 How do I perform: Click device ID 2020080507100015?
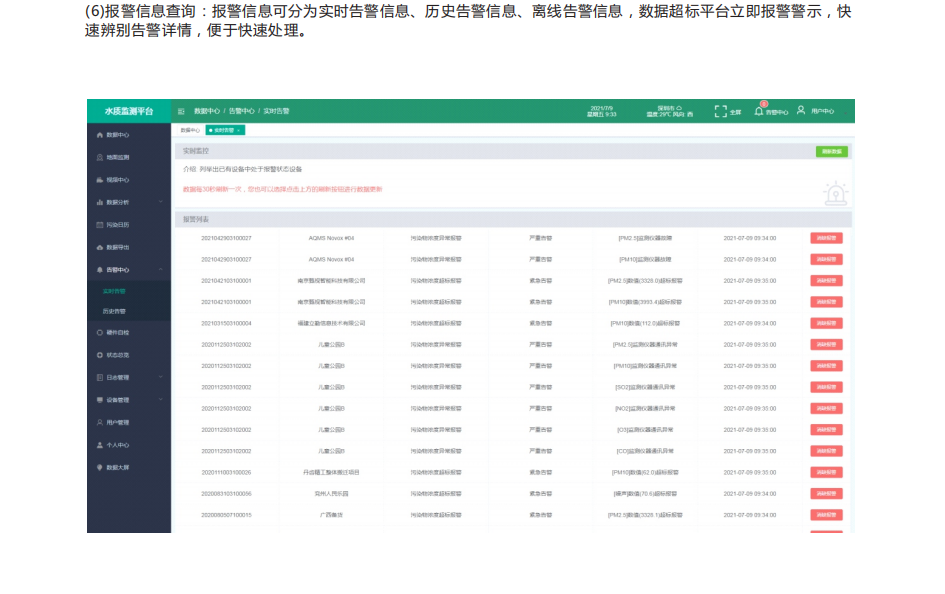(227, 515)
